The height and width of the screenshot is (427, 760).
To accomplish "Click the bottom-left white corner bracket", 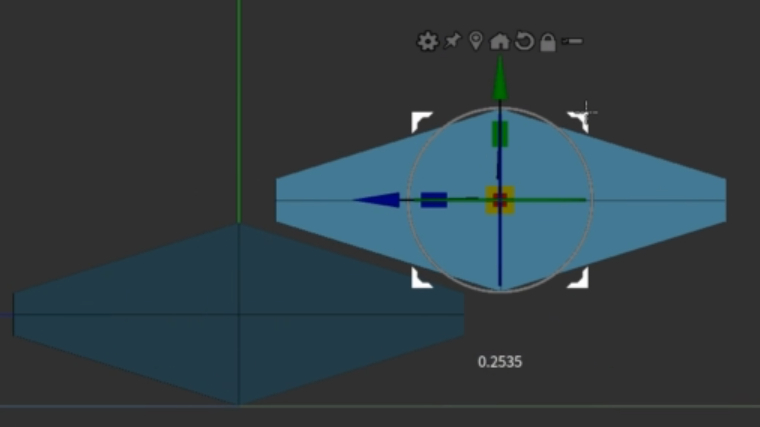I will (420, 279).
